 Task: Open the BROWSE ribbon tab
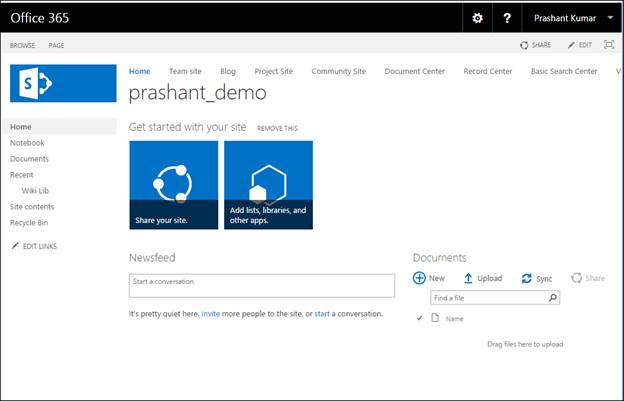pos(22,45)
